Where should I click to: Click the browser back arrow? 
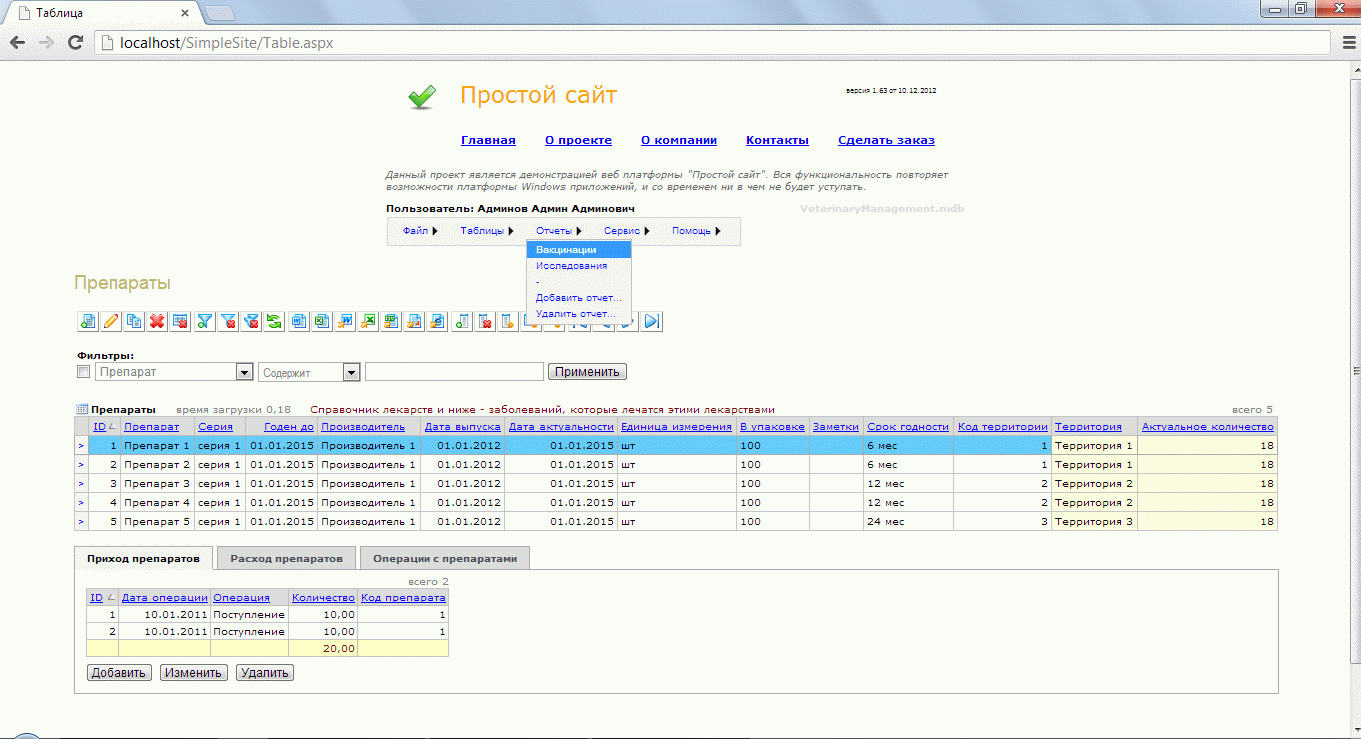[x=17, y=42]
